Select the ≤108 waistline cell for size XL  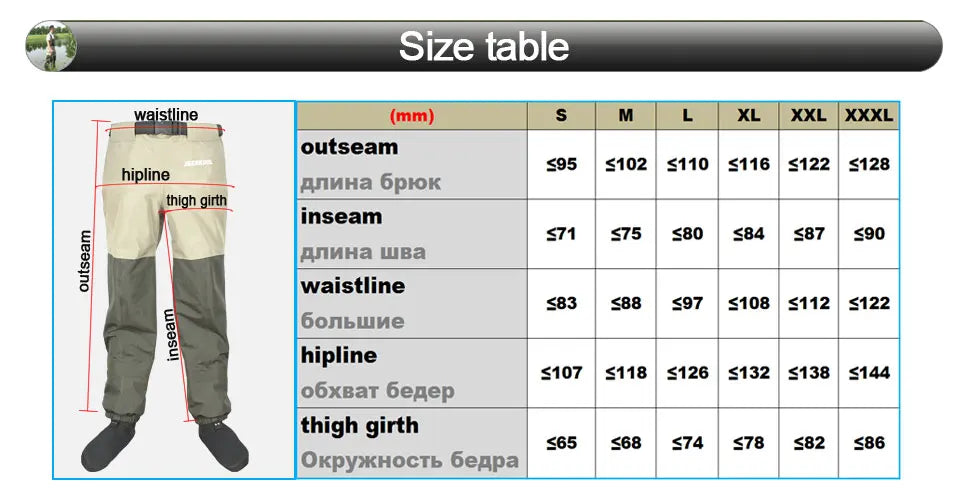749,303
